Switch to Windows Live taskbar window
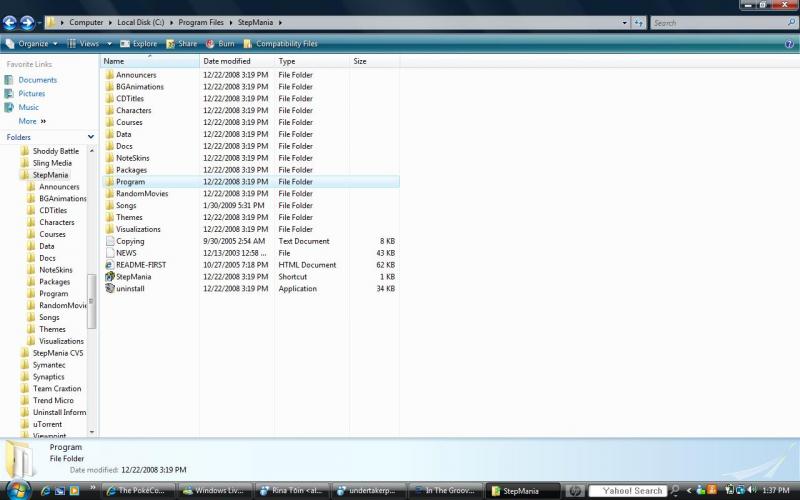The width and height of the screenshot is (800, 500). [x=215, y=491]
